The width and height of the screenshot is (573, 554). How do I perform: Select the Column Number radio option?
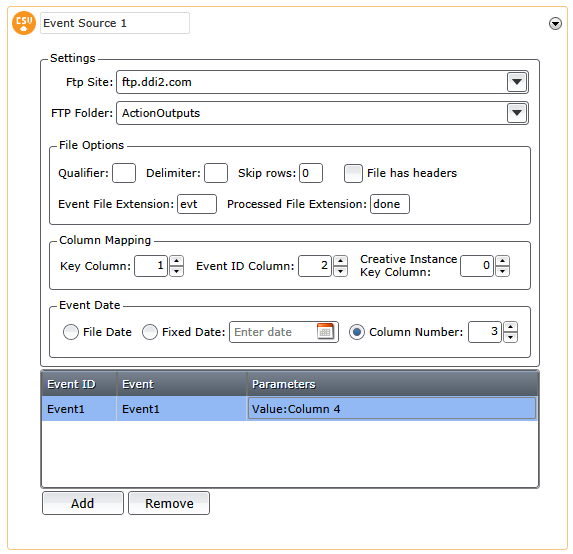coord(357,332)
